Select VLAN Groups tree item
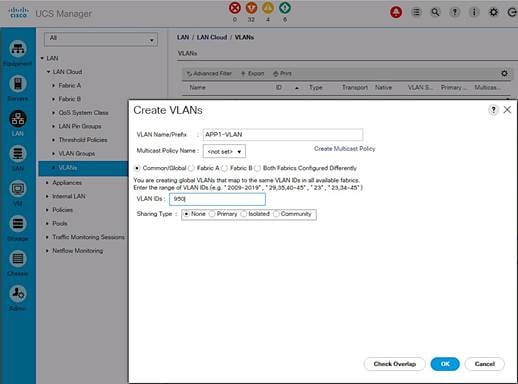The height and width of the screenshot is (384, 518). pyautogui.click(x=77, y=153)
